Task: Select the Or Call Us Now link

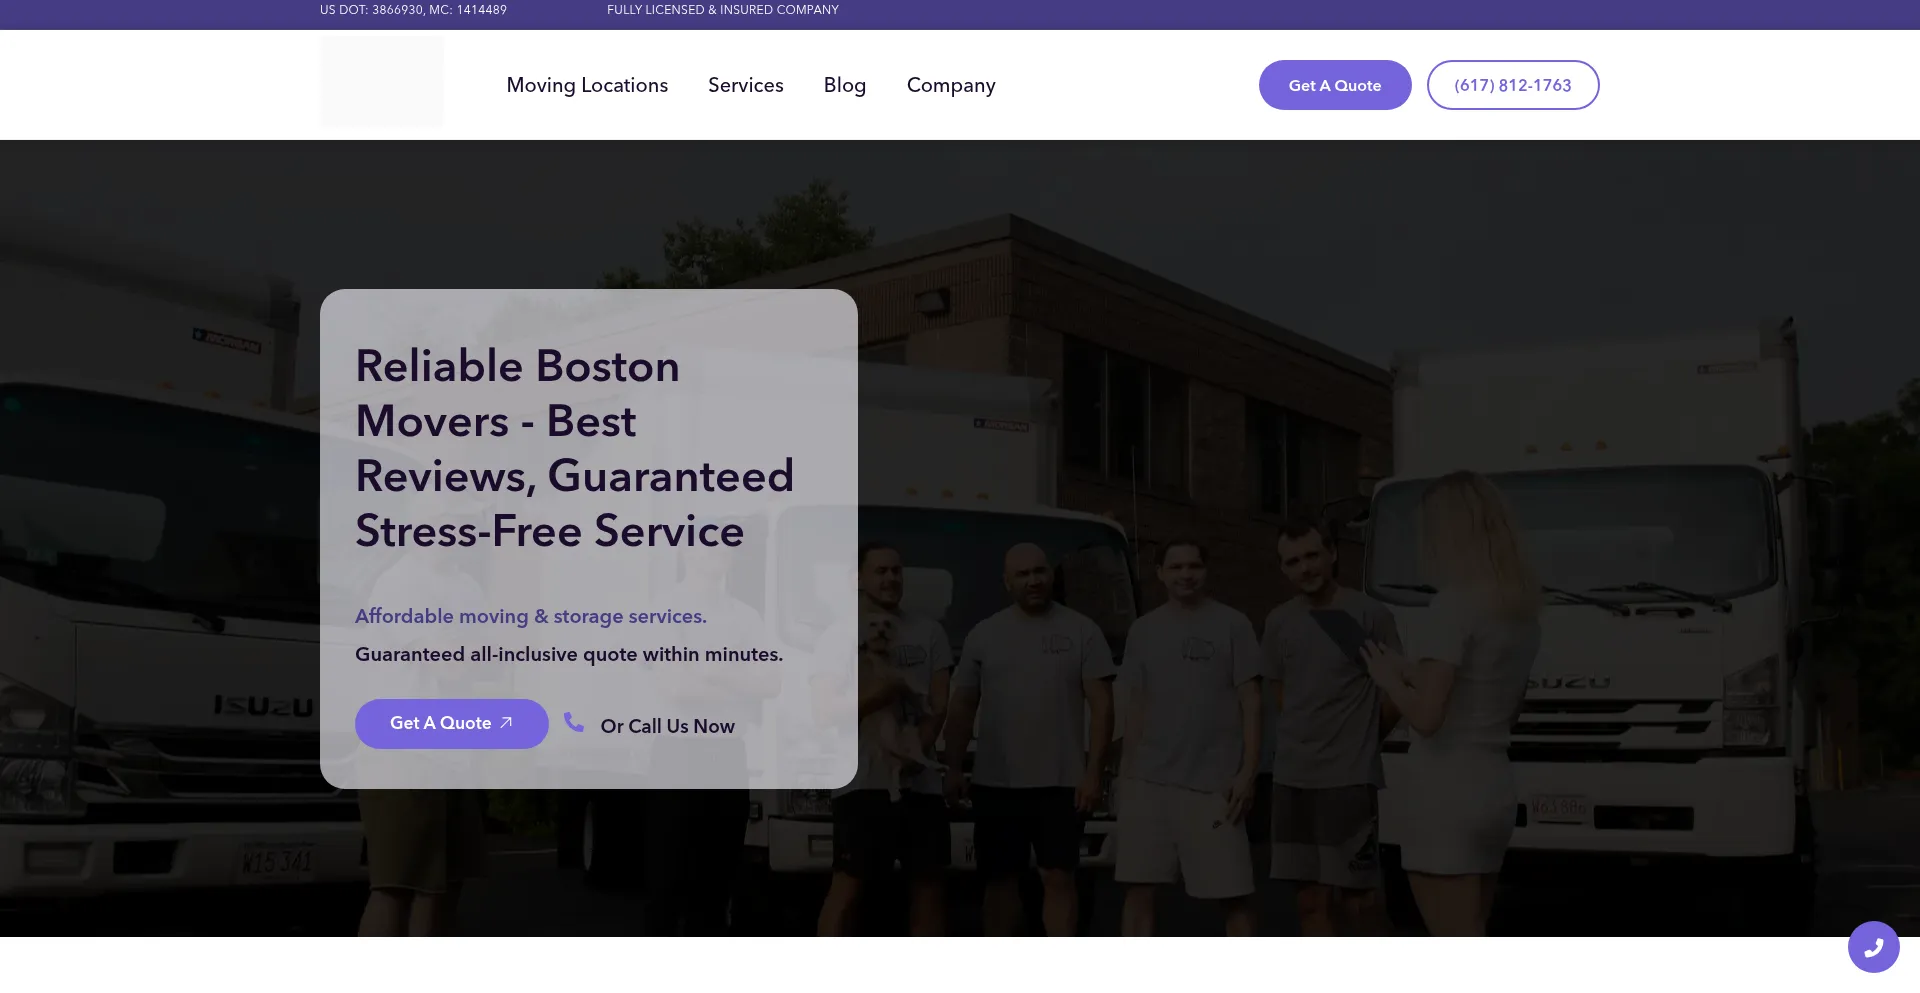Action: click(667, 726)
